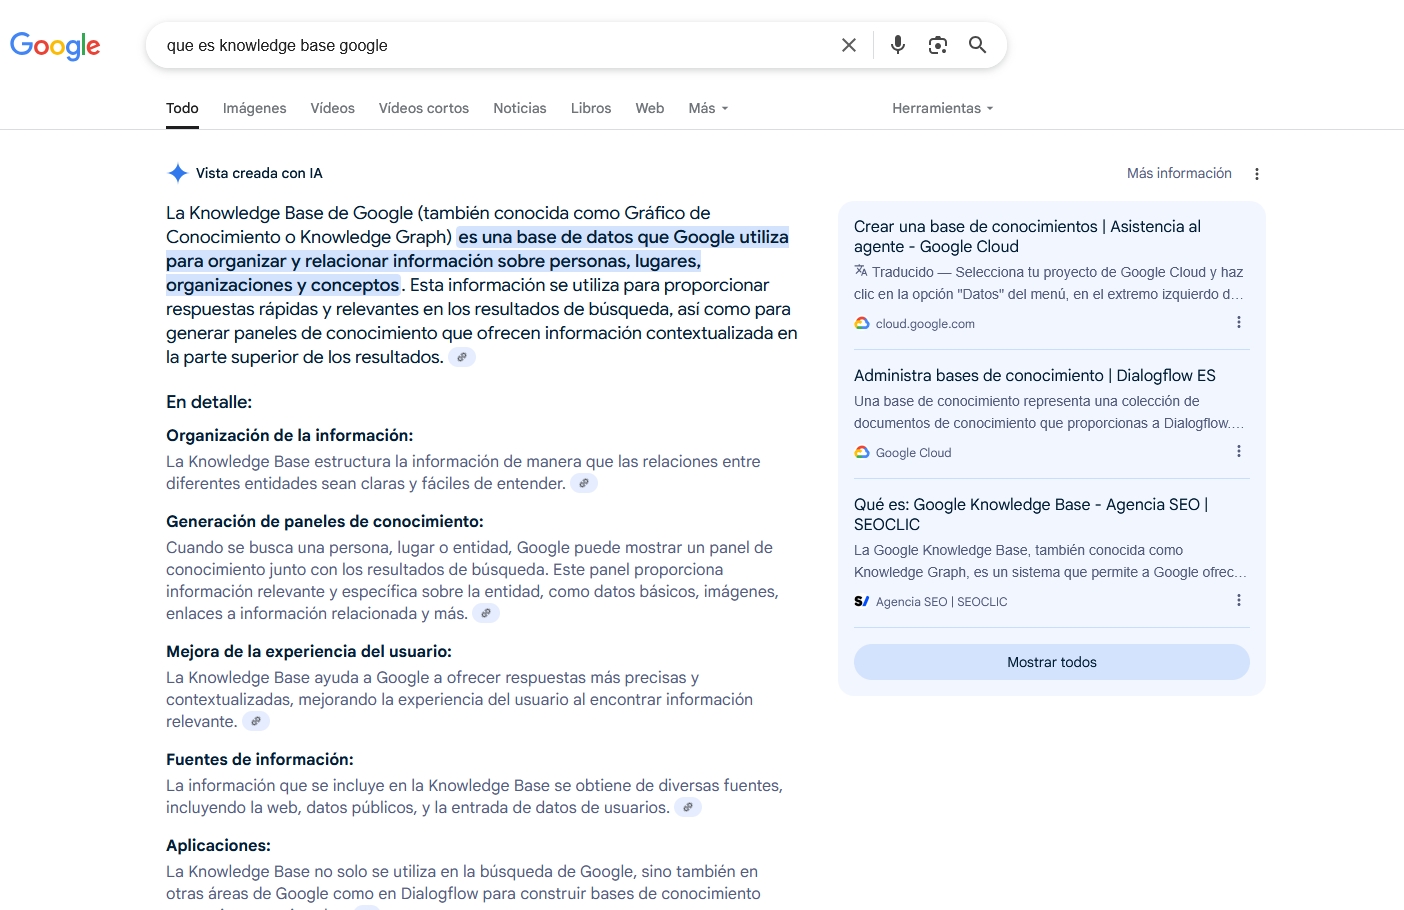Click the Google logo
The image size is (1404, 910).
coord(55,46)
